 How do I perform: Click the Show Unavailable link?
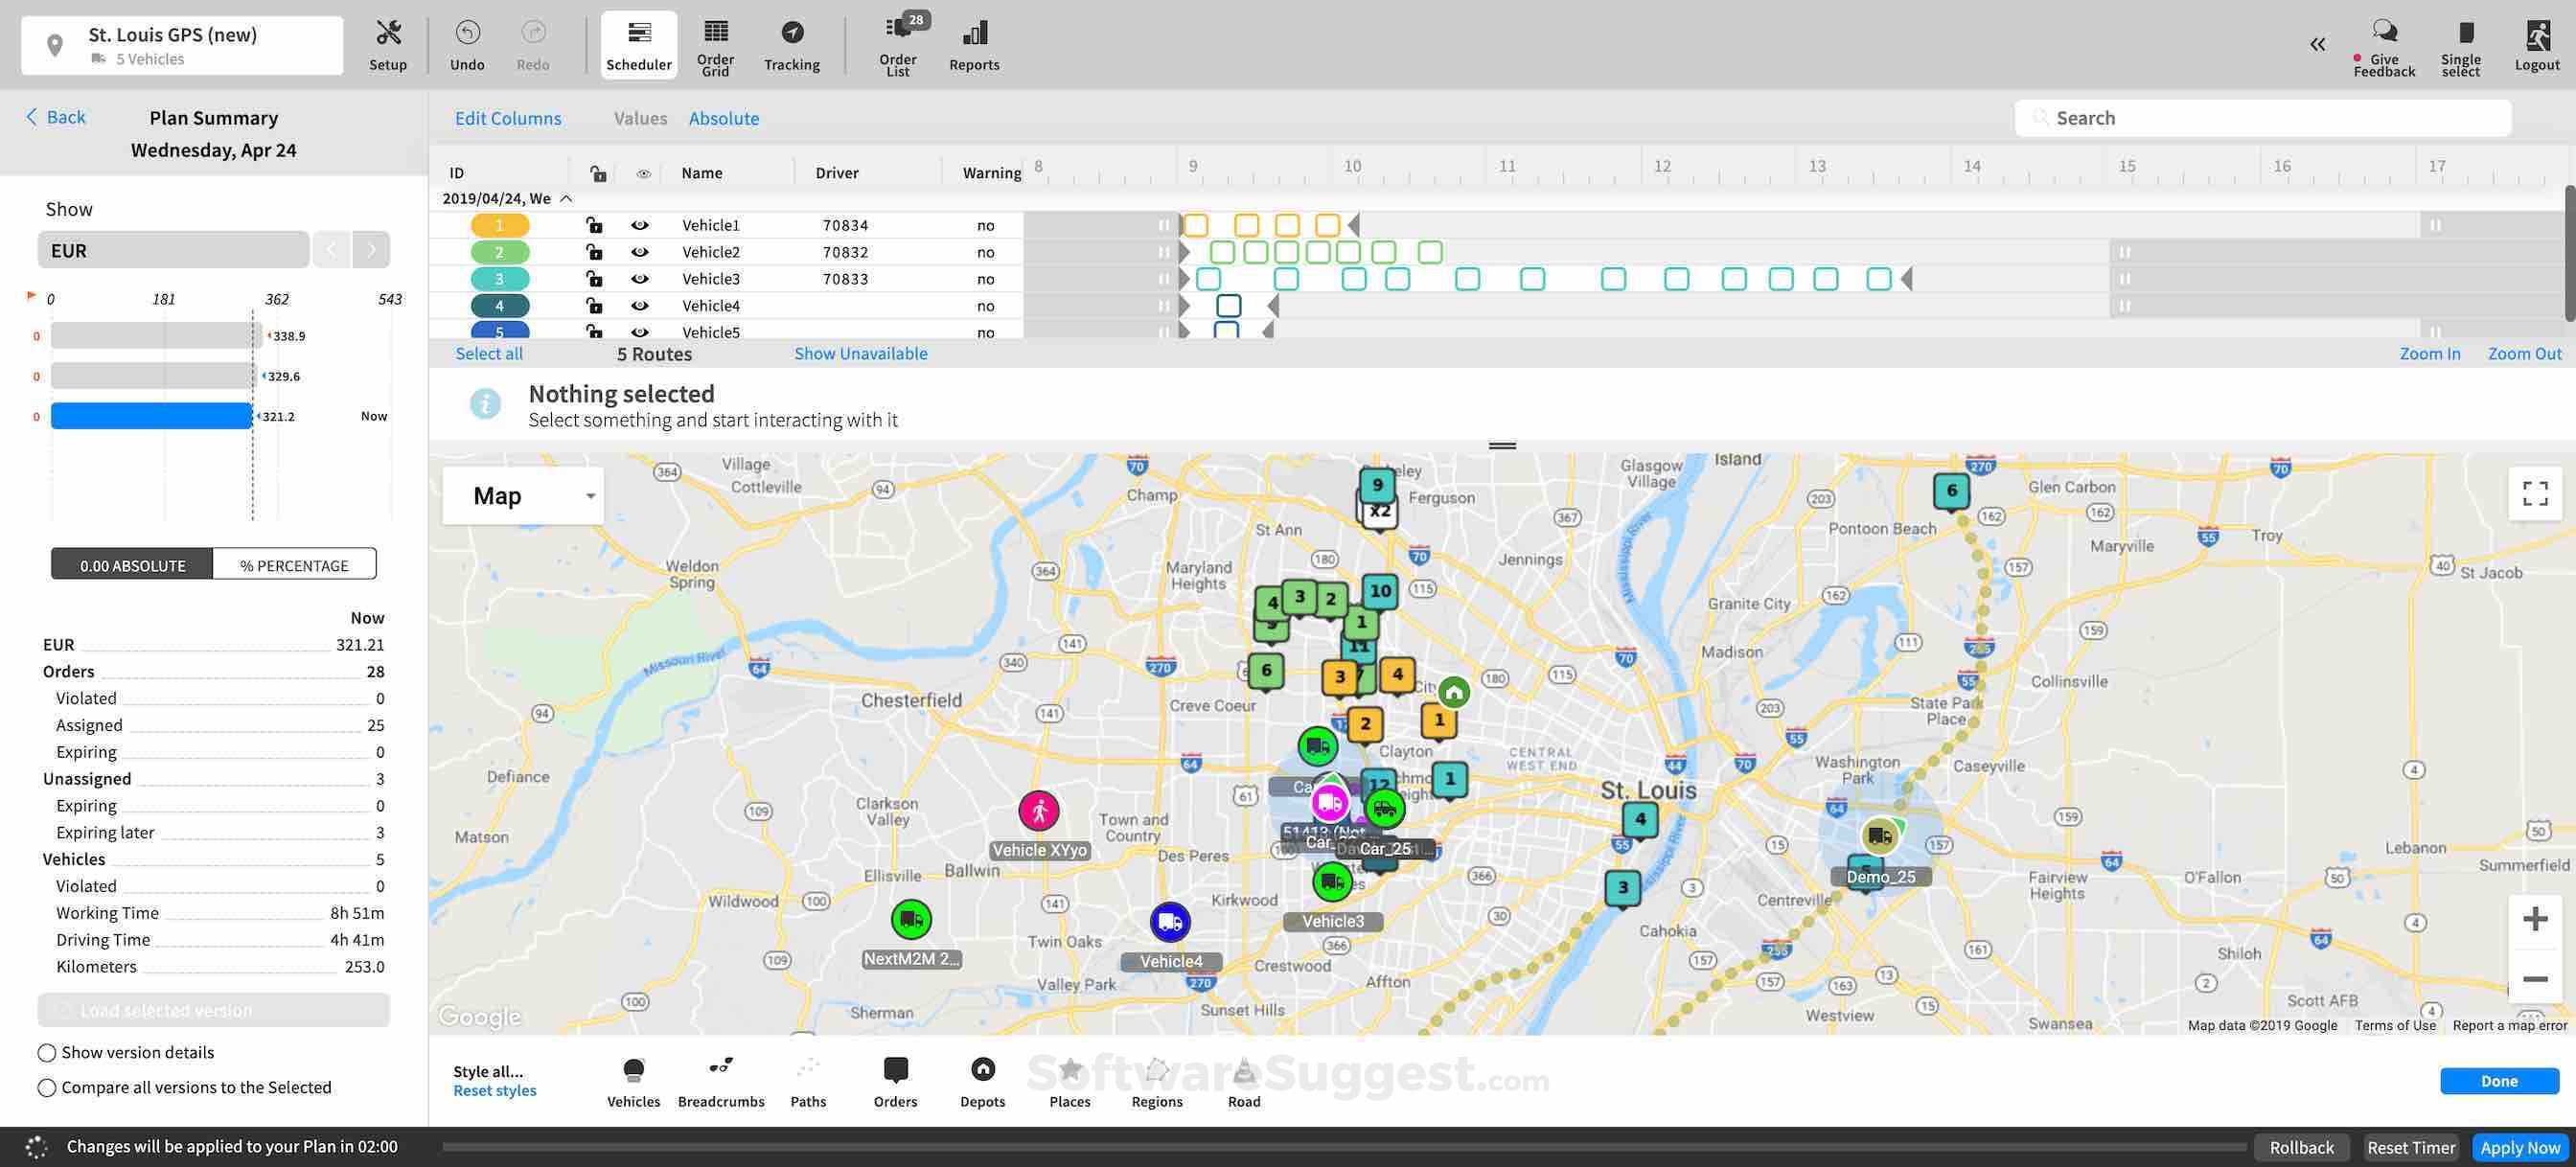click(x=860, y=353)
